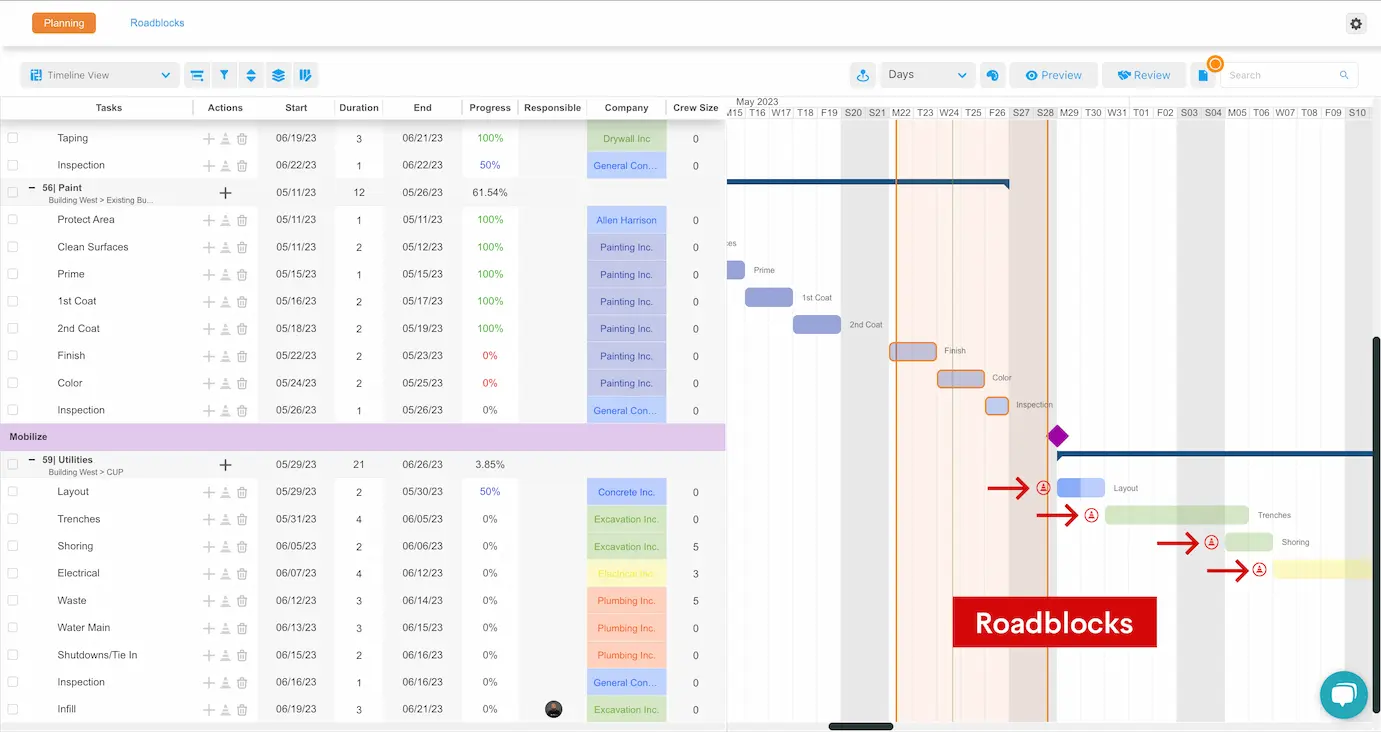Screen dimensions: 1381x732
Task: Click the responsible avatar on the Infill row
Action: [554, 709]
